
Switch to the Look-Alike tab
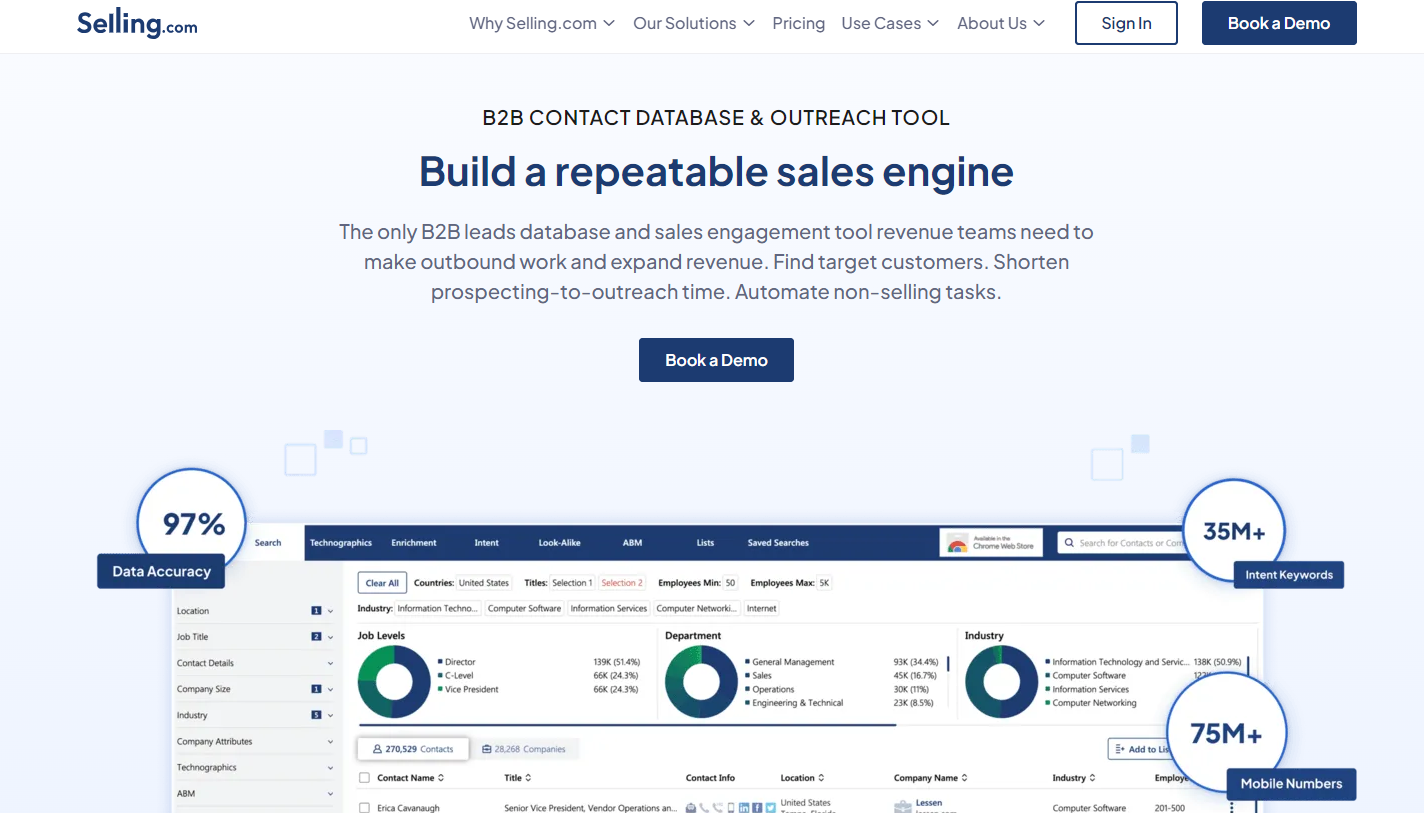[x=559, y=543]
